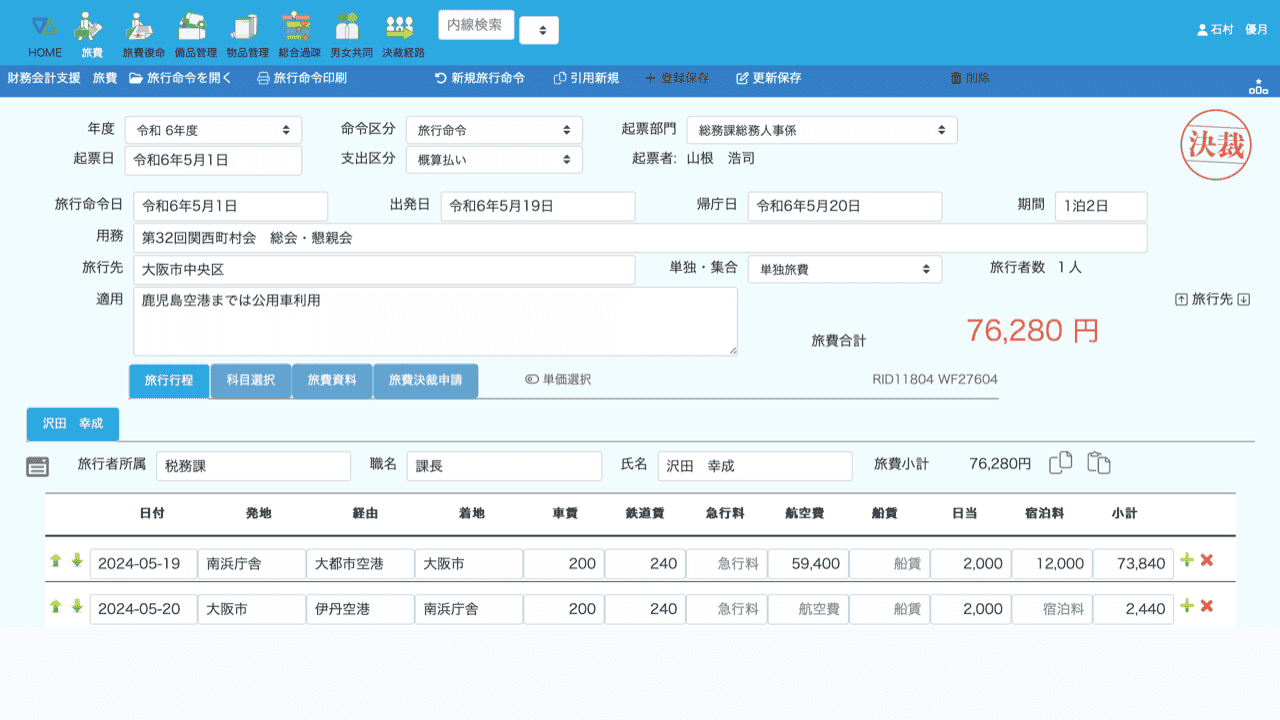Open the traveler list icon left of 旅行者所属
This screenshot has height=720, width=1280.
[x=37, y=466]
